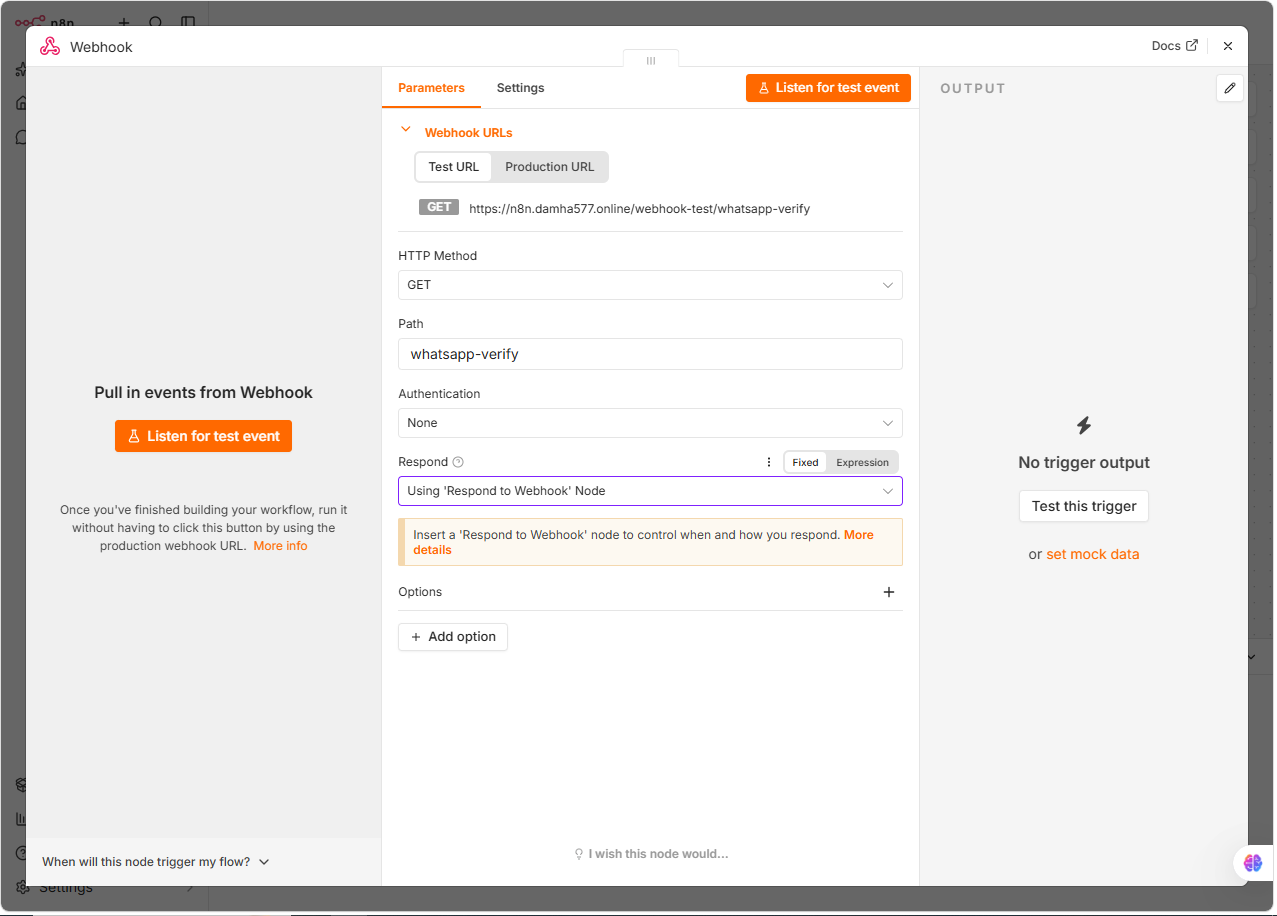Click Respond help question icon
1277x916 pixels.
pos(458,462)
